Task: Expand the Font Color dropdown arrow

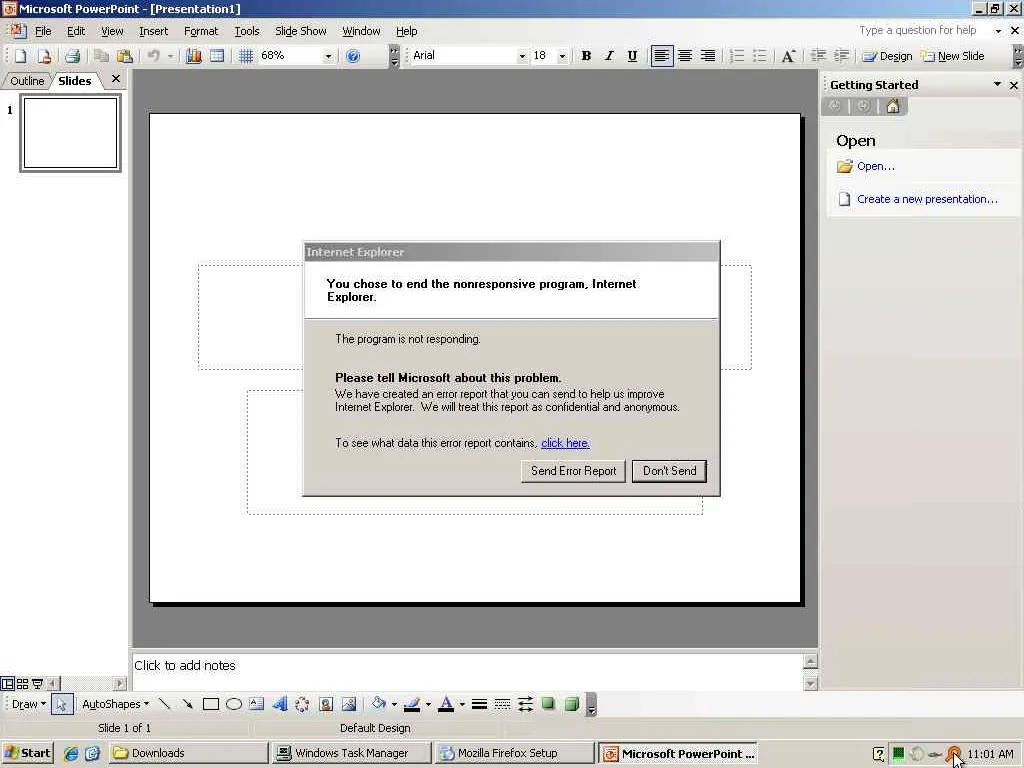Action: (462, 704)
